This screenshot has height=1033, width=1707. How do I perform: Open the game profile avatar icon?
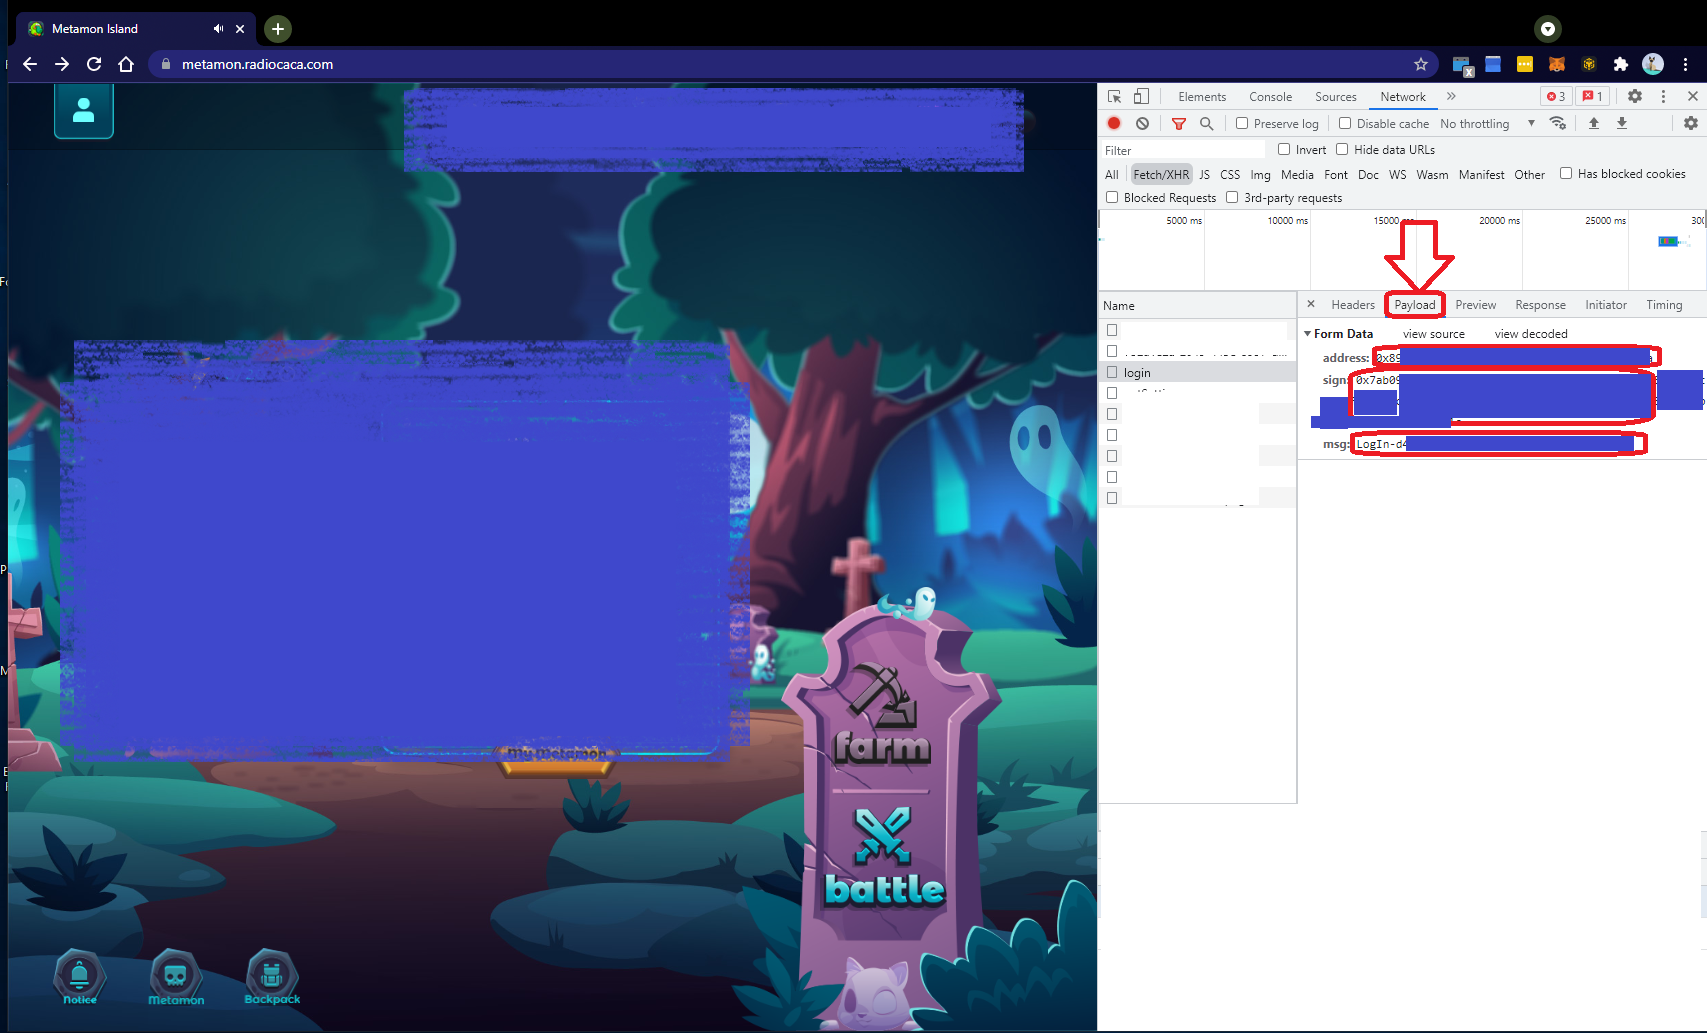pyautogui.click(x=84, y=110)
